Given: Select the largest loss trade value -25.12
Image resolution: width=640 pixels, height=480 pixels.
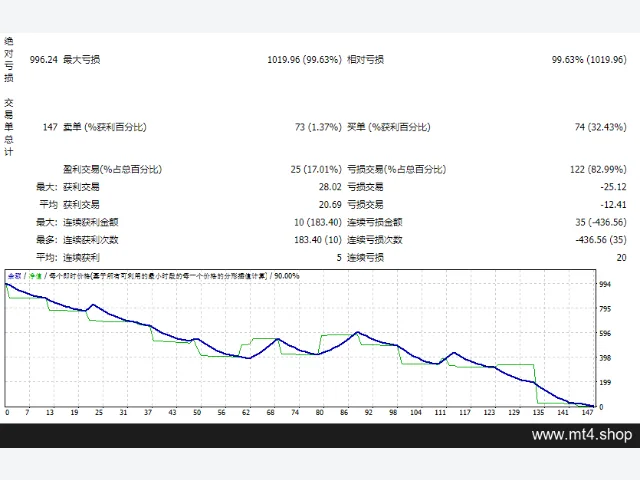Looking at the screenshot, I should coord(613,187).
